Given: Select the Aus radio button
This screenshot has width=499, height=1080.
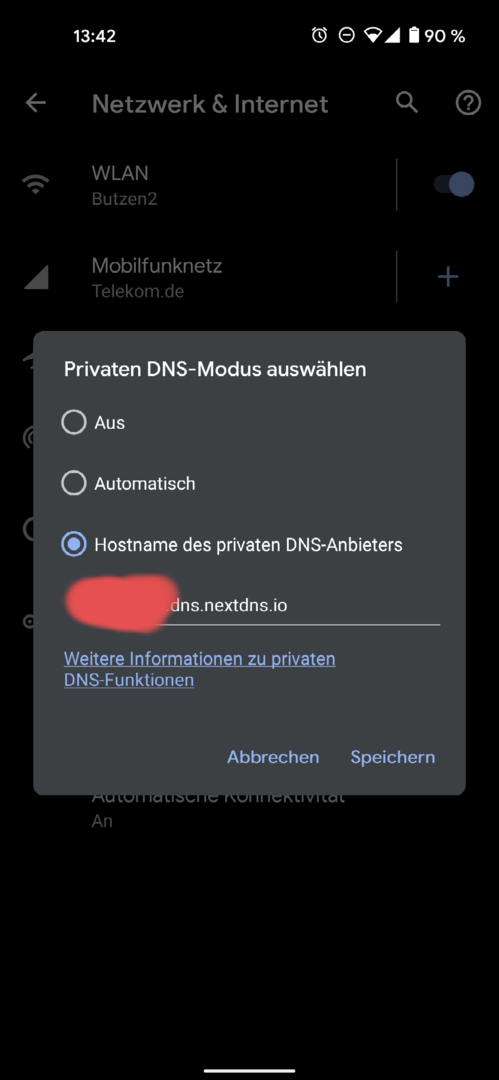Looking at the screenshot, I should [74, 422].
